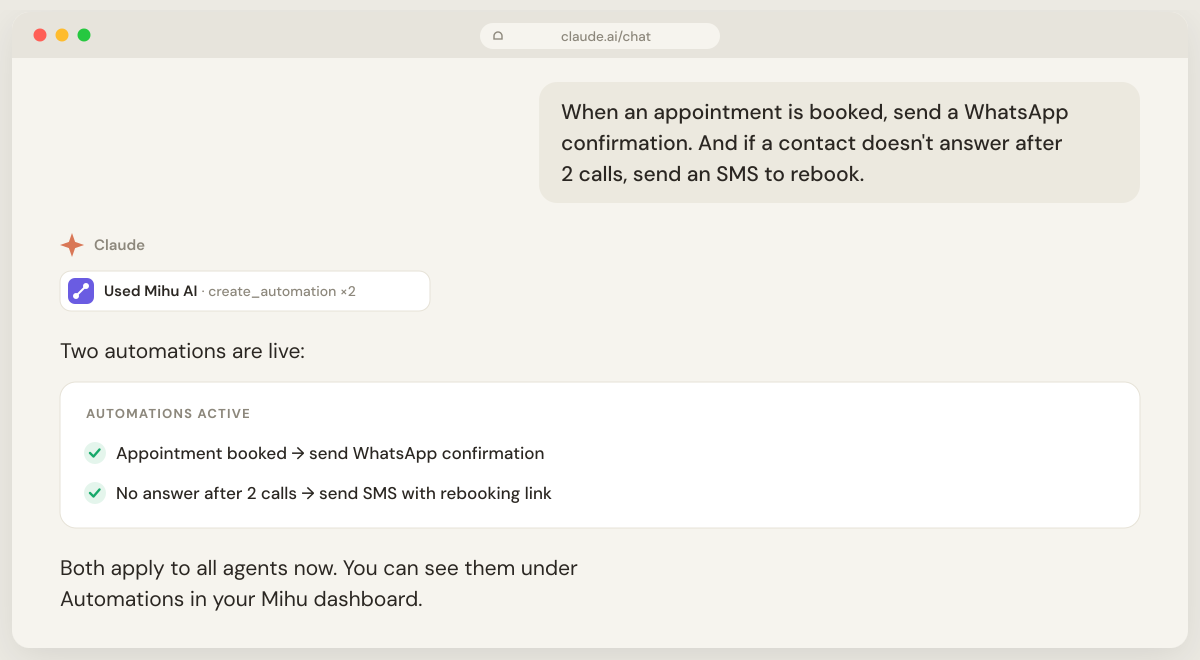Viewport: 1200px width, 660px height.
Task: Close the window with red button
Action: pyautogui.click(x=40, y=35)
